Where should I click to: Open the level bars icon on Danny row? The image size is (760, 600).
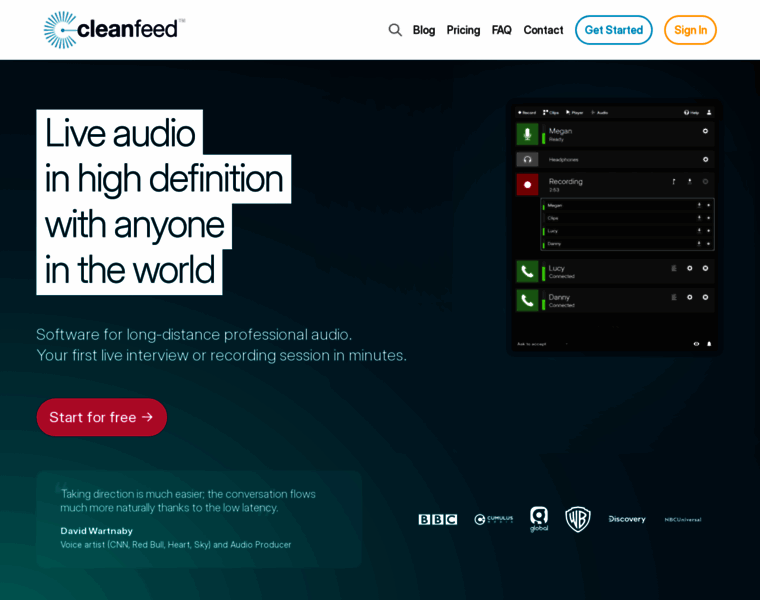[674, 297]
